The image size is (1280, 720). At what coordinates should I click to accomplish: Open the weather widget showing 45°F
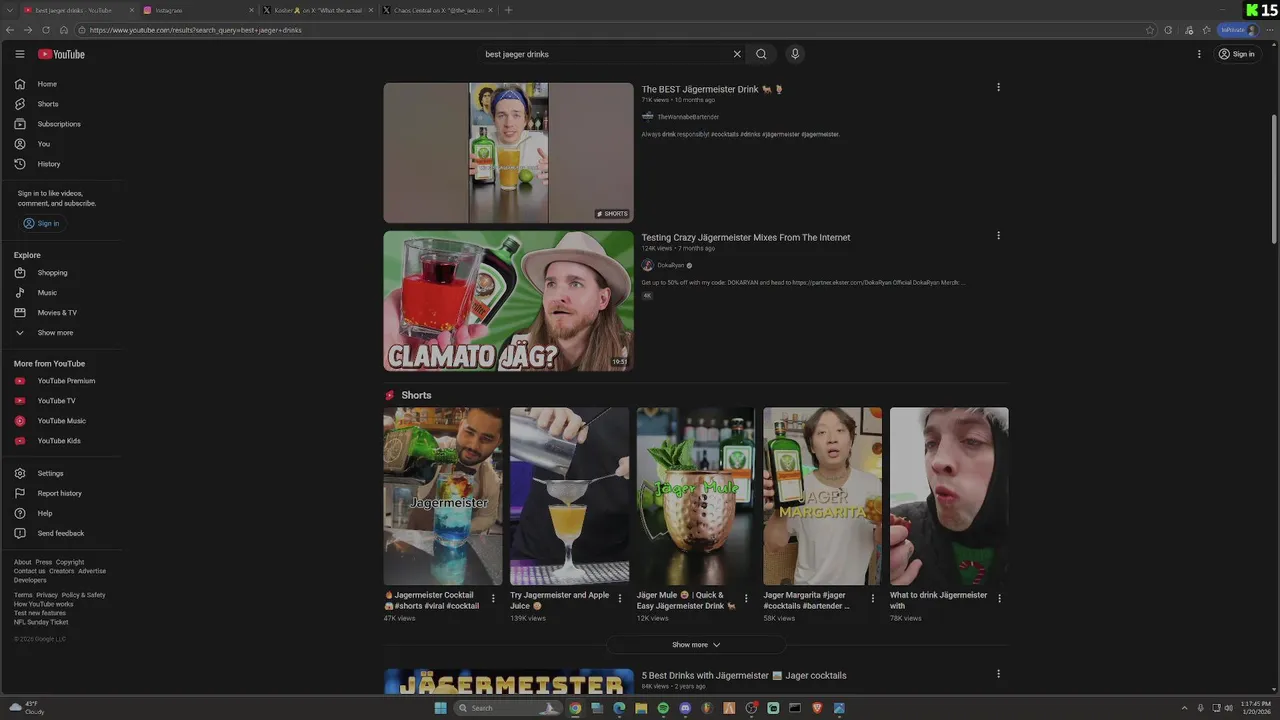click(26, 707)
